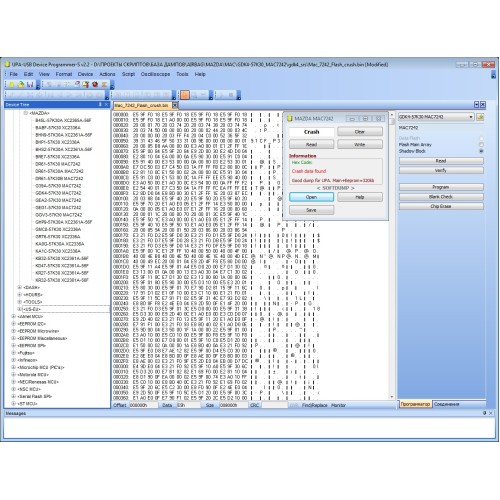Open the Edit menu
Screen dimensions: 500x500
[28, 74]
